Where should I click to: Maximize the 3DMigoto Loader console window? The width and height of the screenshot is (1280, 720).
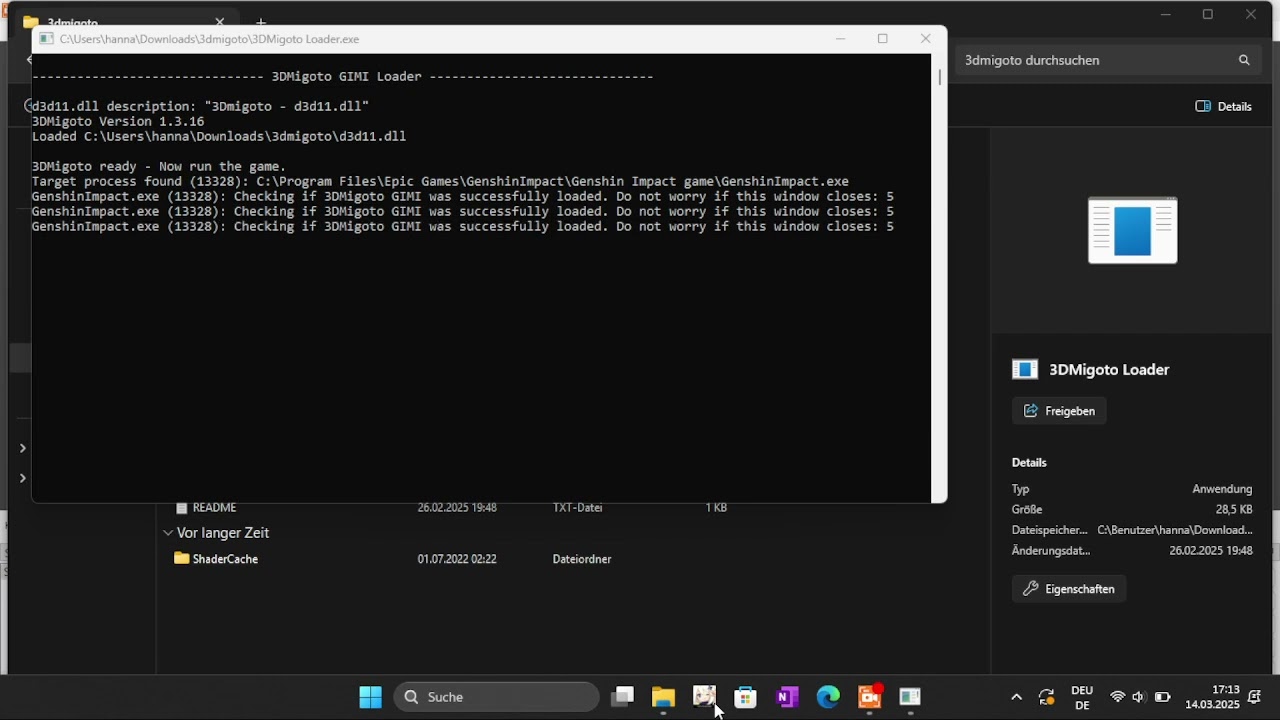882,39
